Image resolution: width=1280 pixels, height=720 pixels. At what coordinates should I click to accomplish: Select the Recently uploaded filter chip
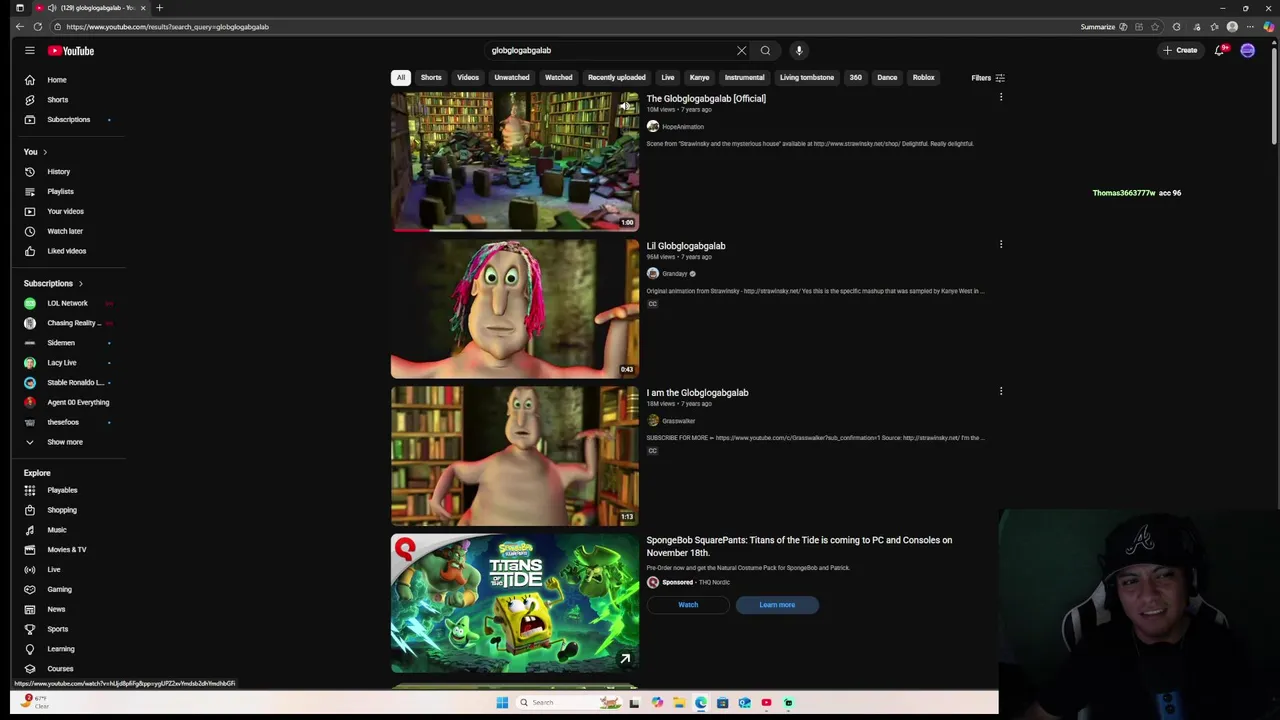coord(617,77)
